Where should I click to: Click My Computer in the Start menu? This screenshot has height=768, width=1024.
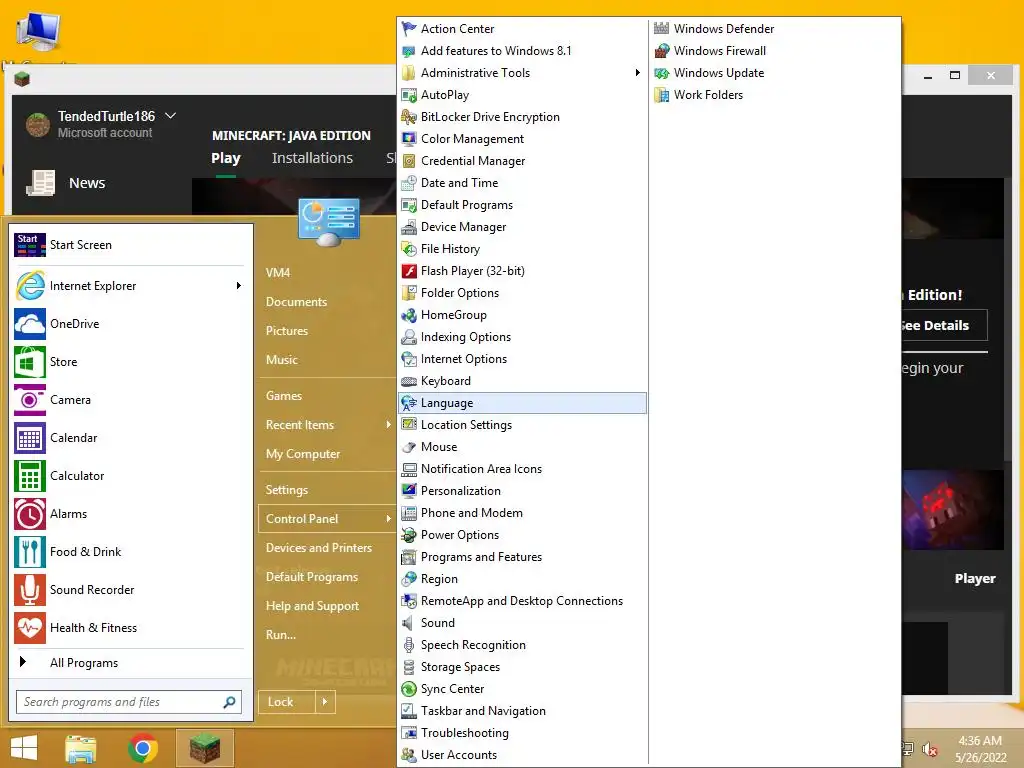click(x=303, y=454)
